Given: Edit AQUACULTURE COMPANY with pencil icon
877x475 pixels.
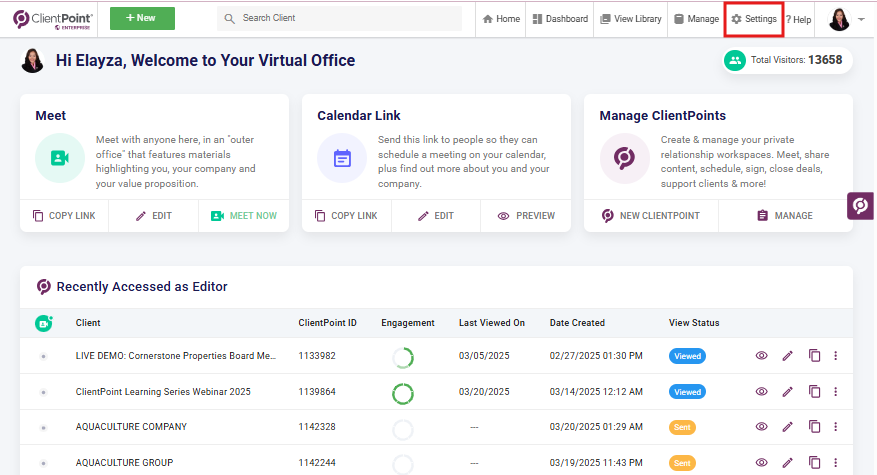Looking at the screenshot, I should click(788, 427).
